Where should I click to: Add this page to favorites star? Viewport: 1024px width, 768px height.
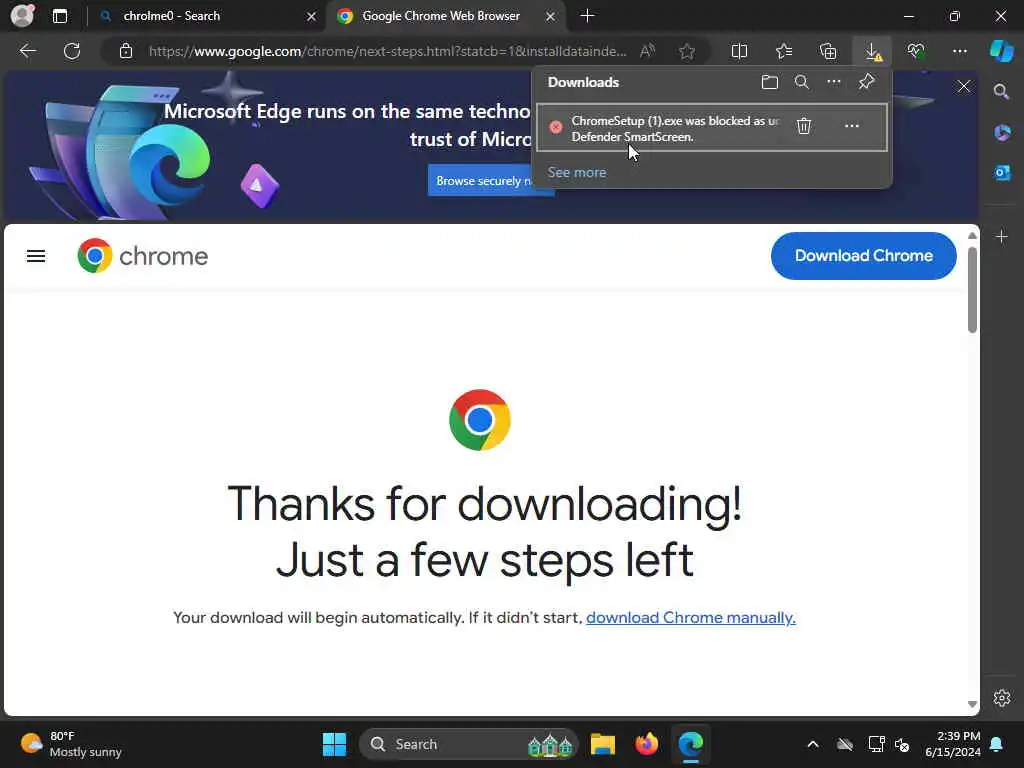coord(686,51)
